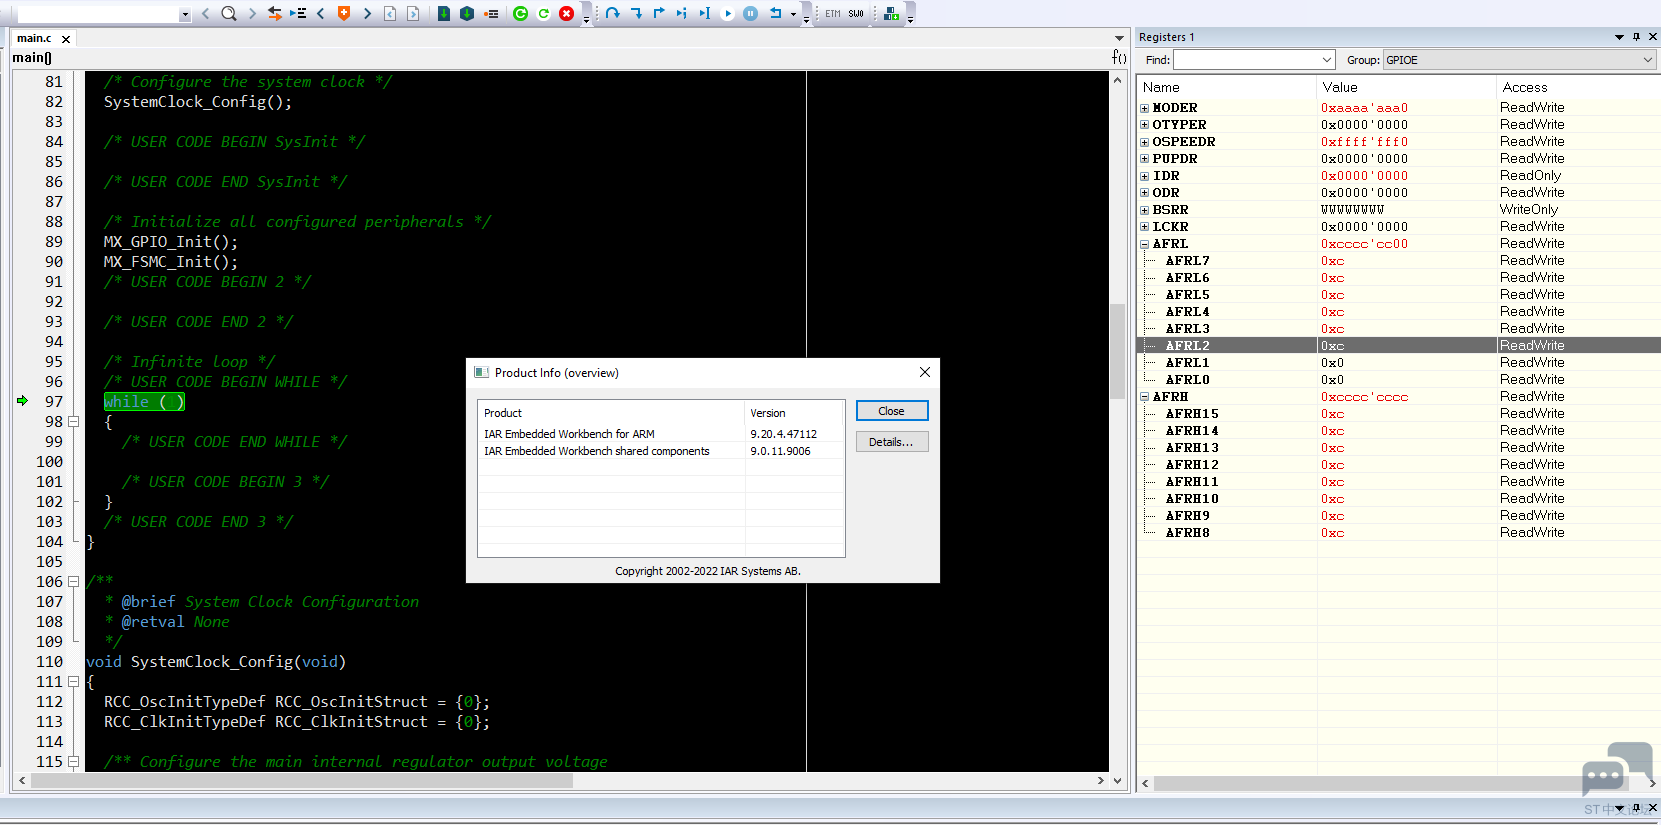Click the SWO trace toolbar button
Image resolution: width=1661 pixels, height=825 pixels.
856,14
